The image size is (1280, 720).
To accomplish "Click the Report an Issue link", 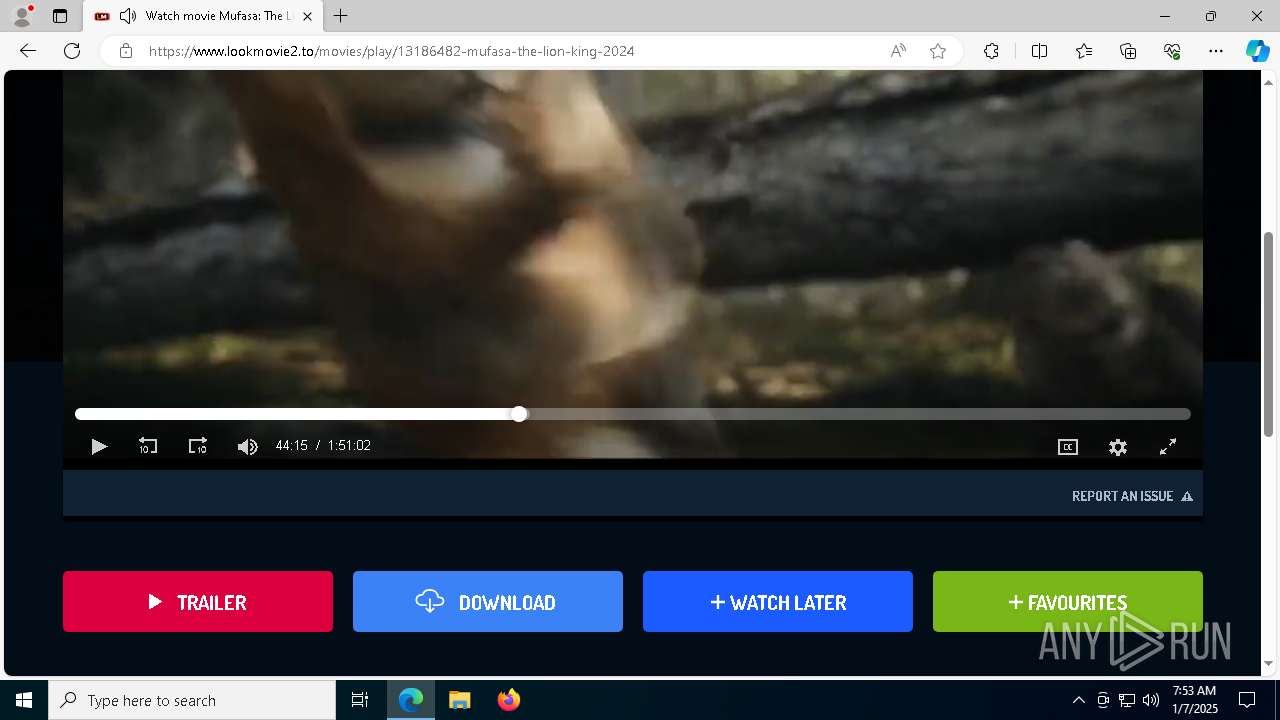I will pos(1132,496).
